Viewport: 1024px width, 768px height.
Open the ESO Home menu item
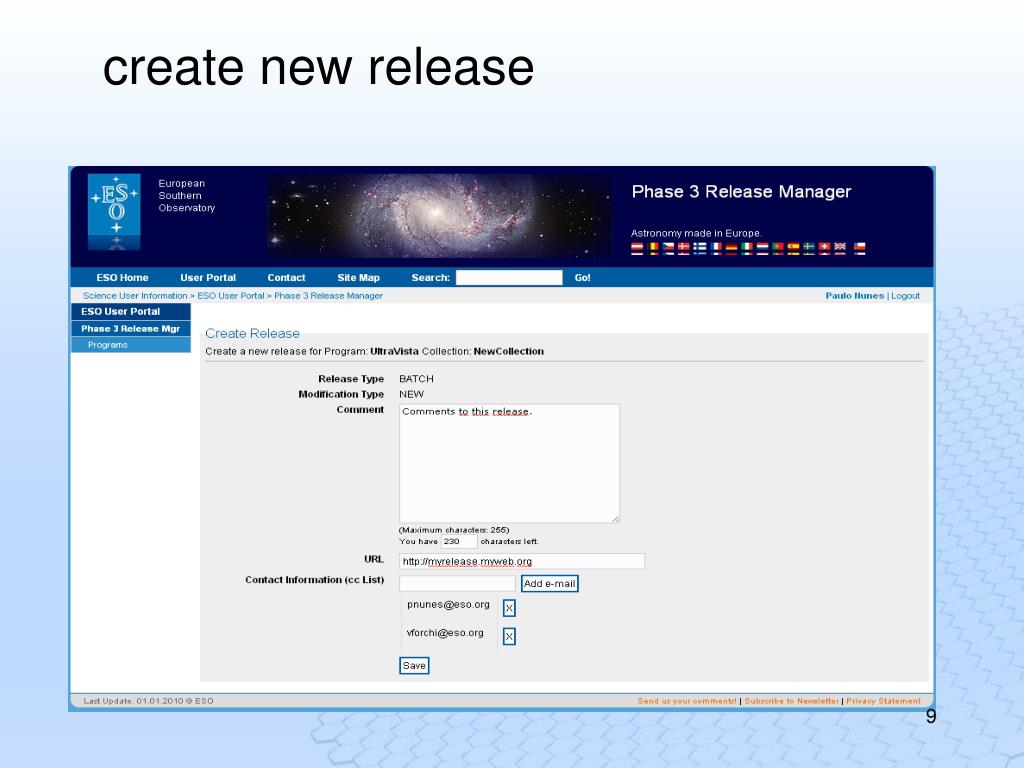pyautogui.click(x=122, y=278)
